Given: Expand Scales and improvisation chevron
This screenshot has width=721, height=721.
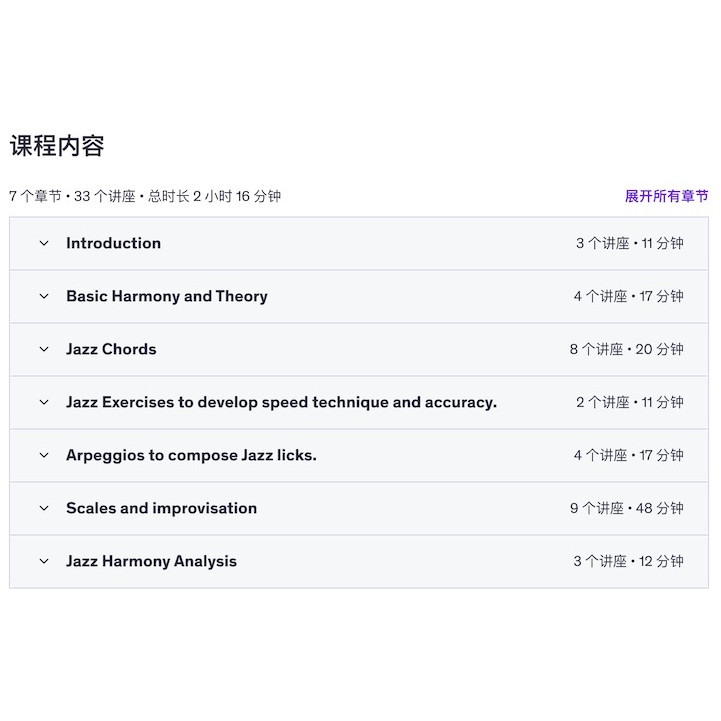Looking at the screenshot, I should click(44, 508).
